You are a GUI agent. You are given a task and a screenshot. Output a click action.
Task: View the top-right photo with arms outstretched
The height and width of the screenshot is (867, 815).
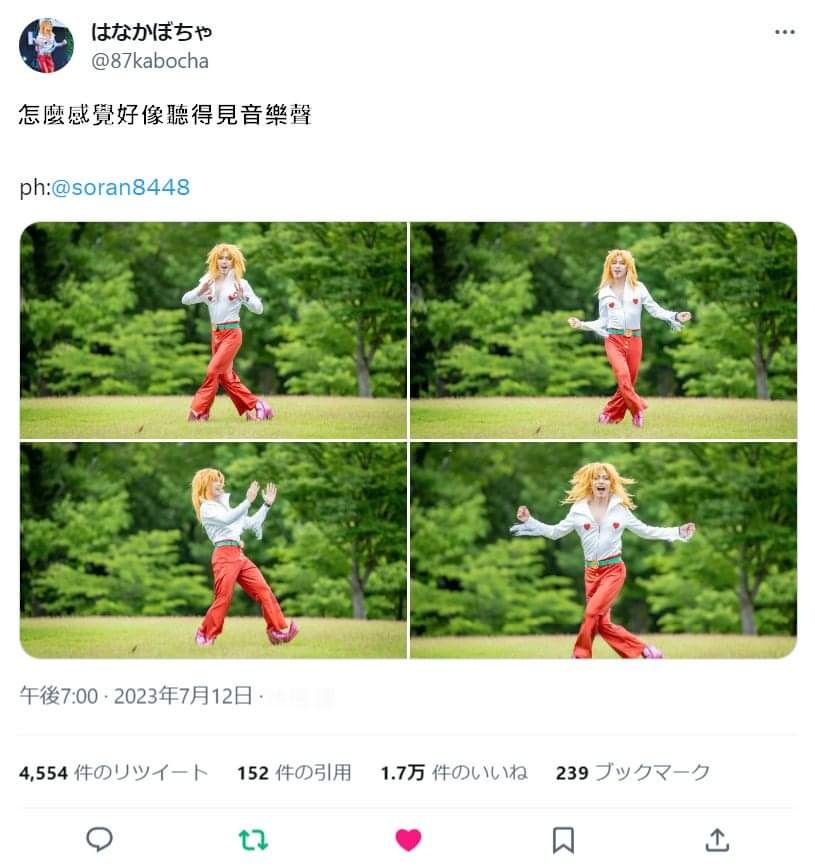coord(603,330)
